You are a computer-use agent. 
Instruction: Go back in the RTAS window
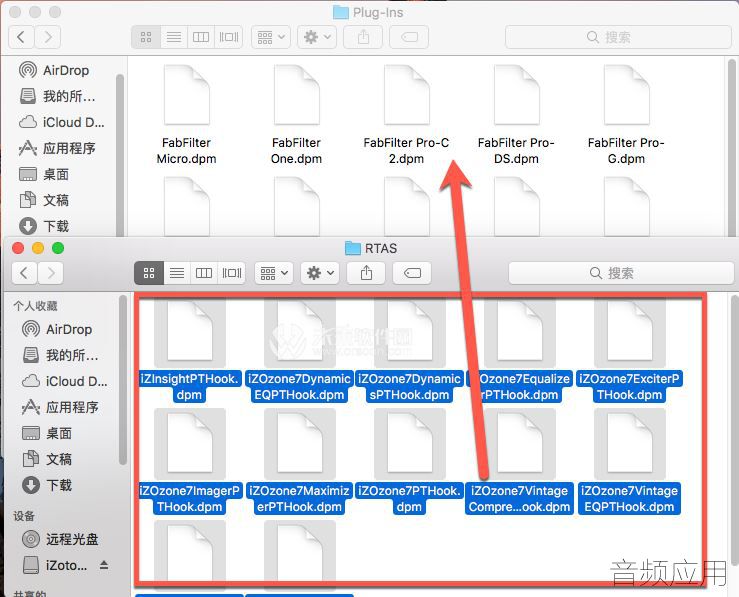point(24,273)
